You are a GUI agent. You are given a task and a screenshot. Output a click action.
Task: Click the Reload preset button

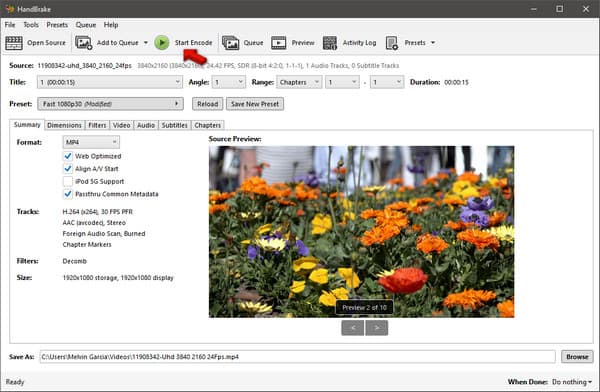(207, 104)
